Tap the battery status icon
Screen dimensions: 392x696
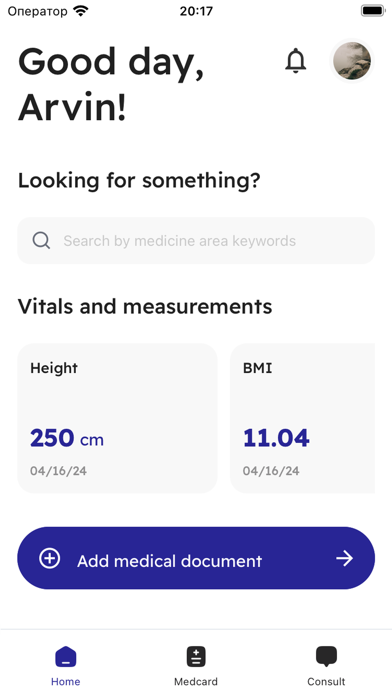click(x=372, y=11)
